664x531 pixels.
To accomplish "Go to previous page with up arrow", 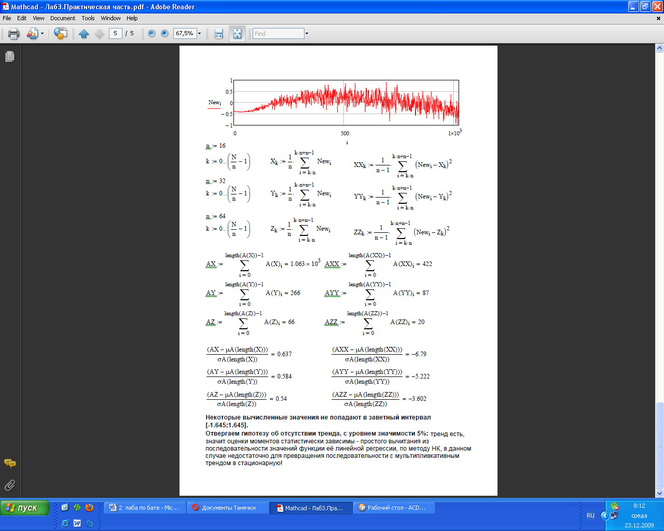I will coord(83,33).
